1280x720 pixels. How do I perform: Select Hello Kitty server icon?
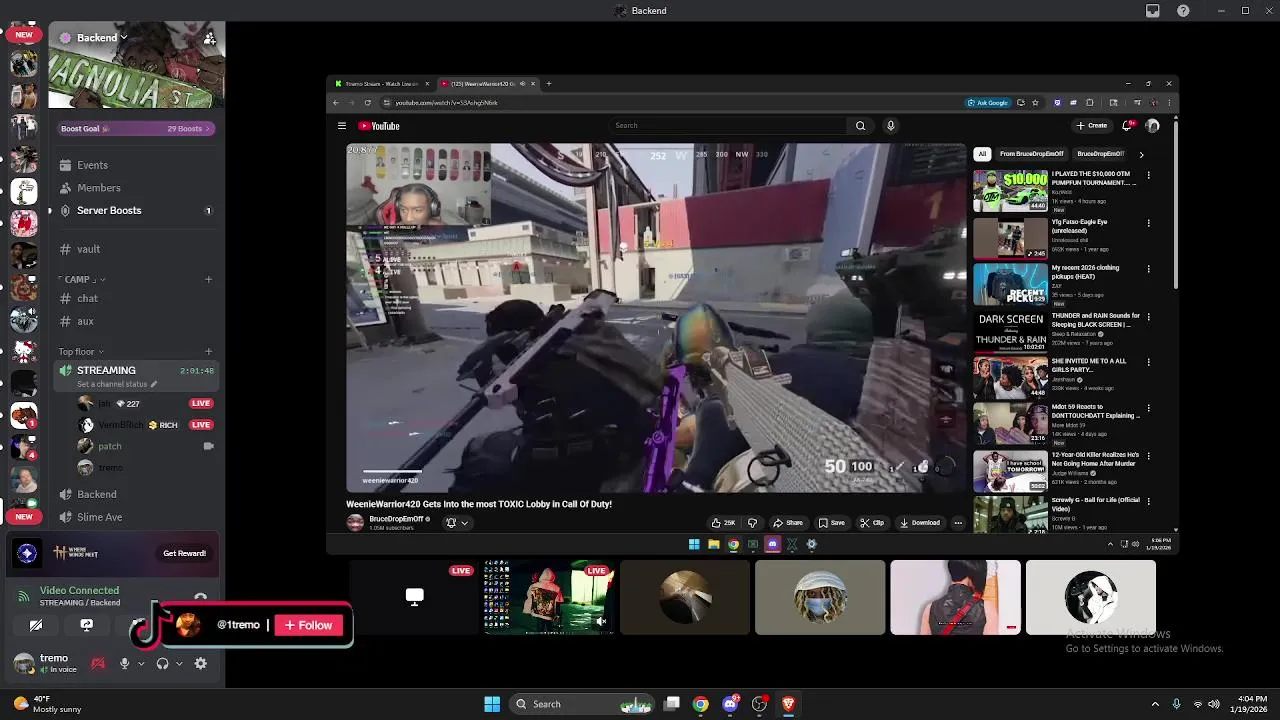click(x=24, y=352)
